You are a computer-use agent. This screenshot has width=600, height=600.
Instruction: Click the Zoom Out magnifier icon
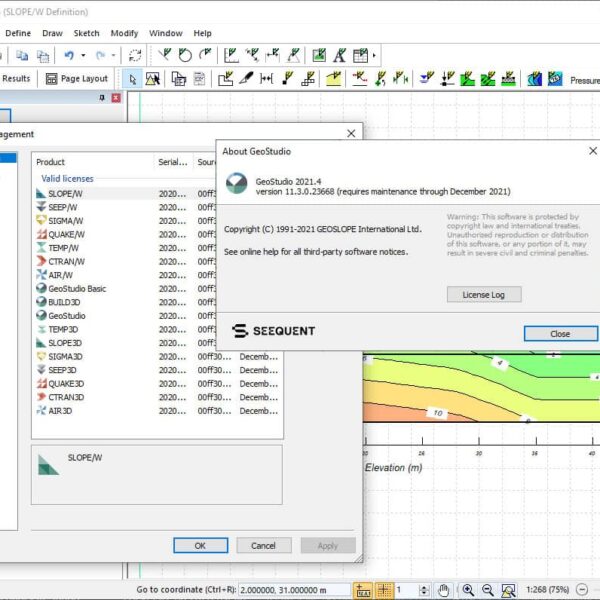coord(486,590)
